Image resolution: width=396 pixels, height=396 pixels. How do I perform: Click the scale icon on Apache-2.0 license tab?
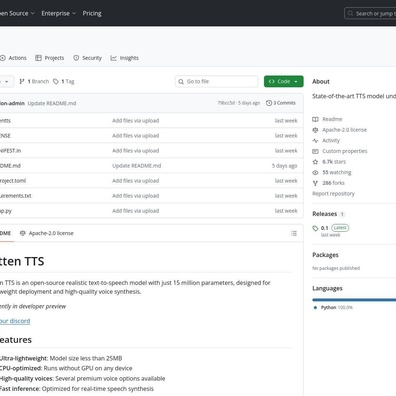click(x=23, y=233)
